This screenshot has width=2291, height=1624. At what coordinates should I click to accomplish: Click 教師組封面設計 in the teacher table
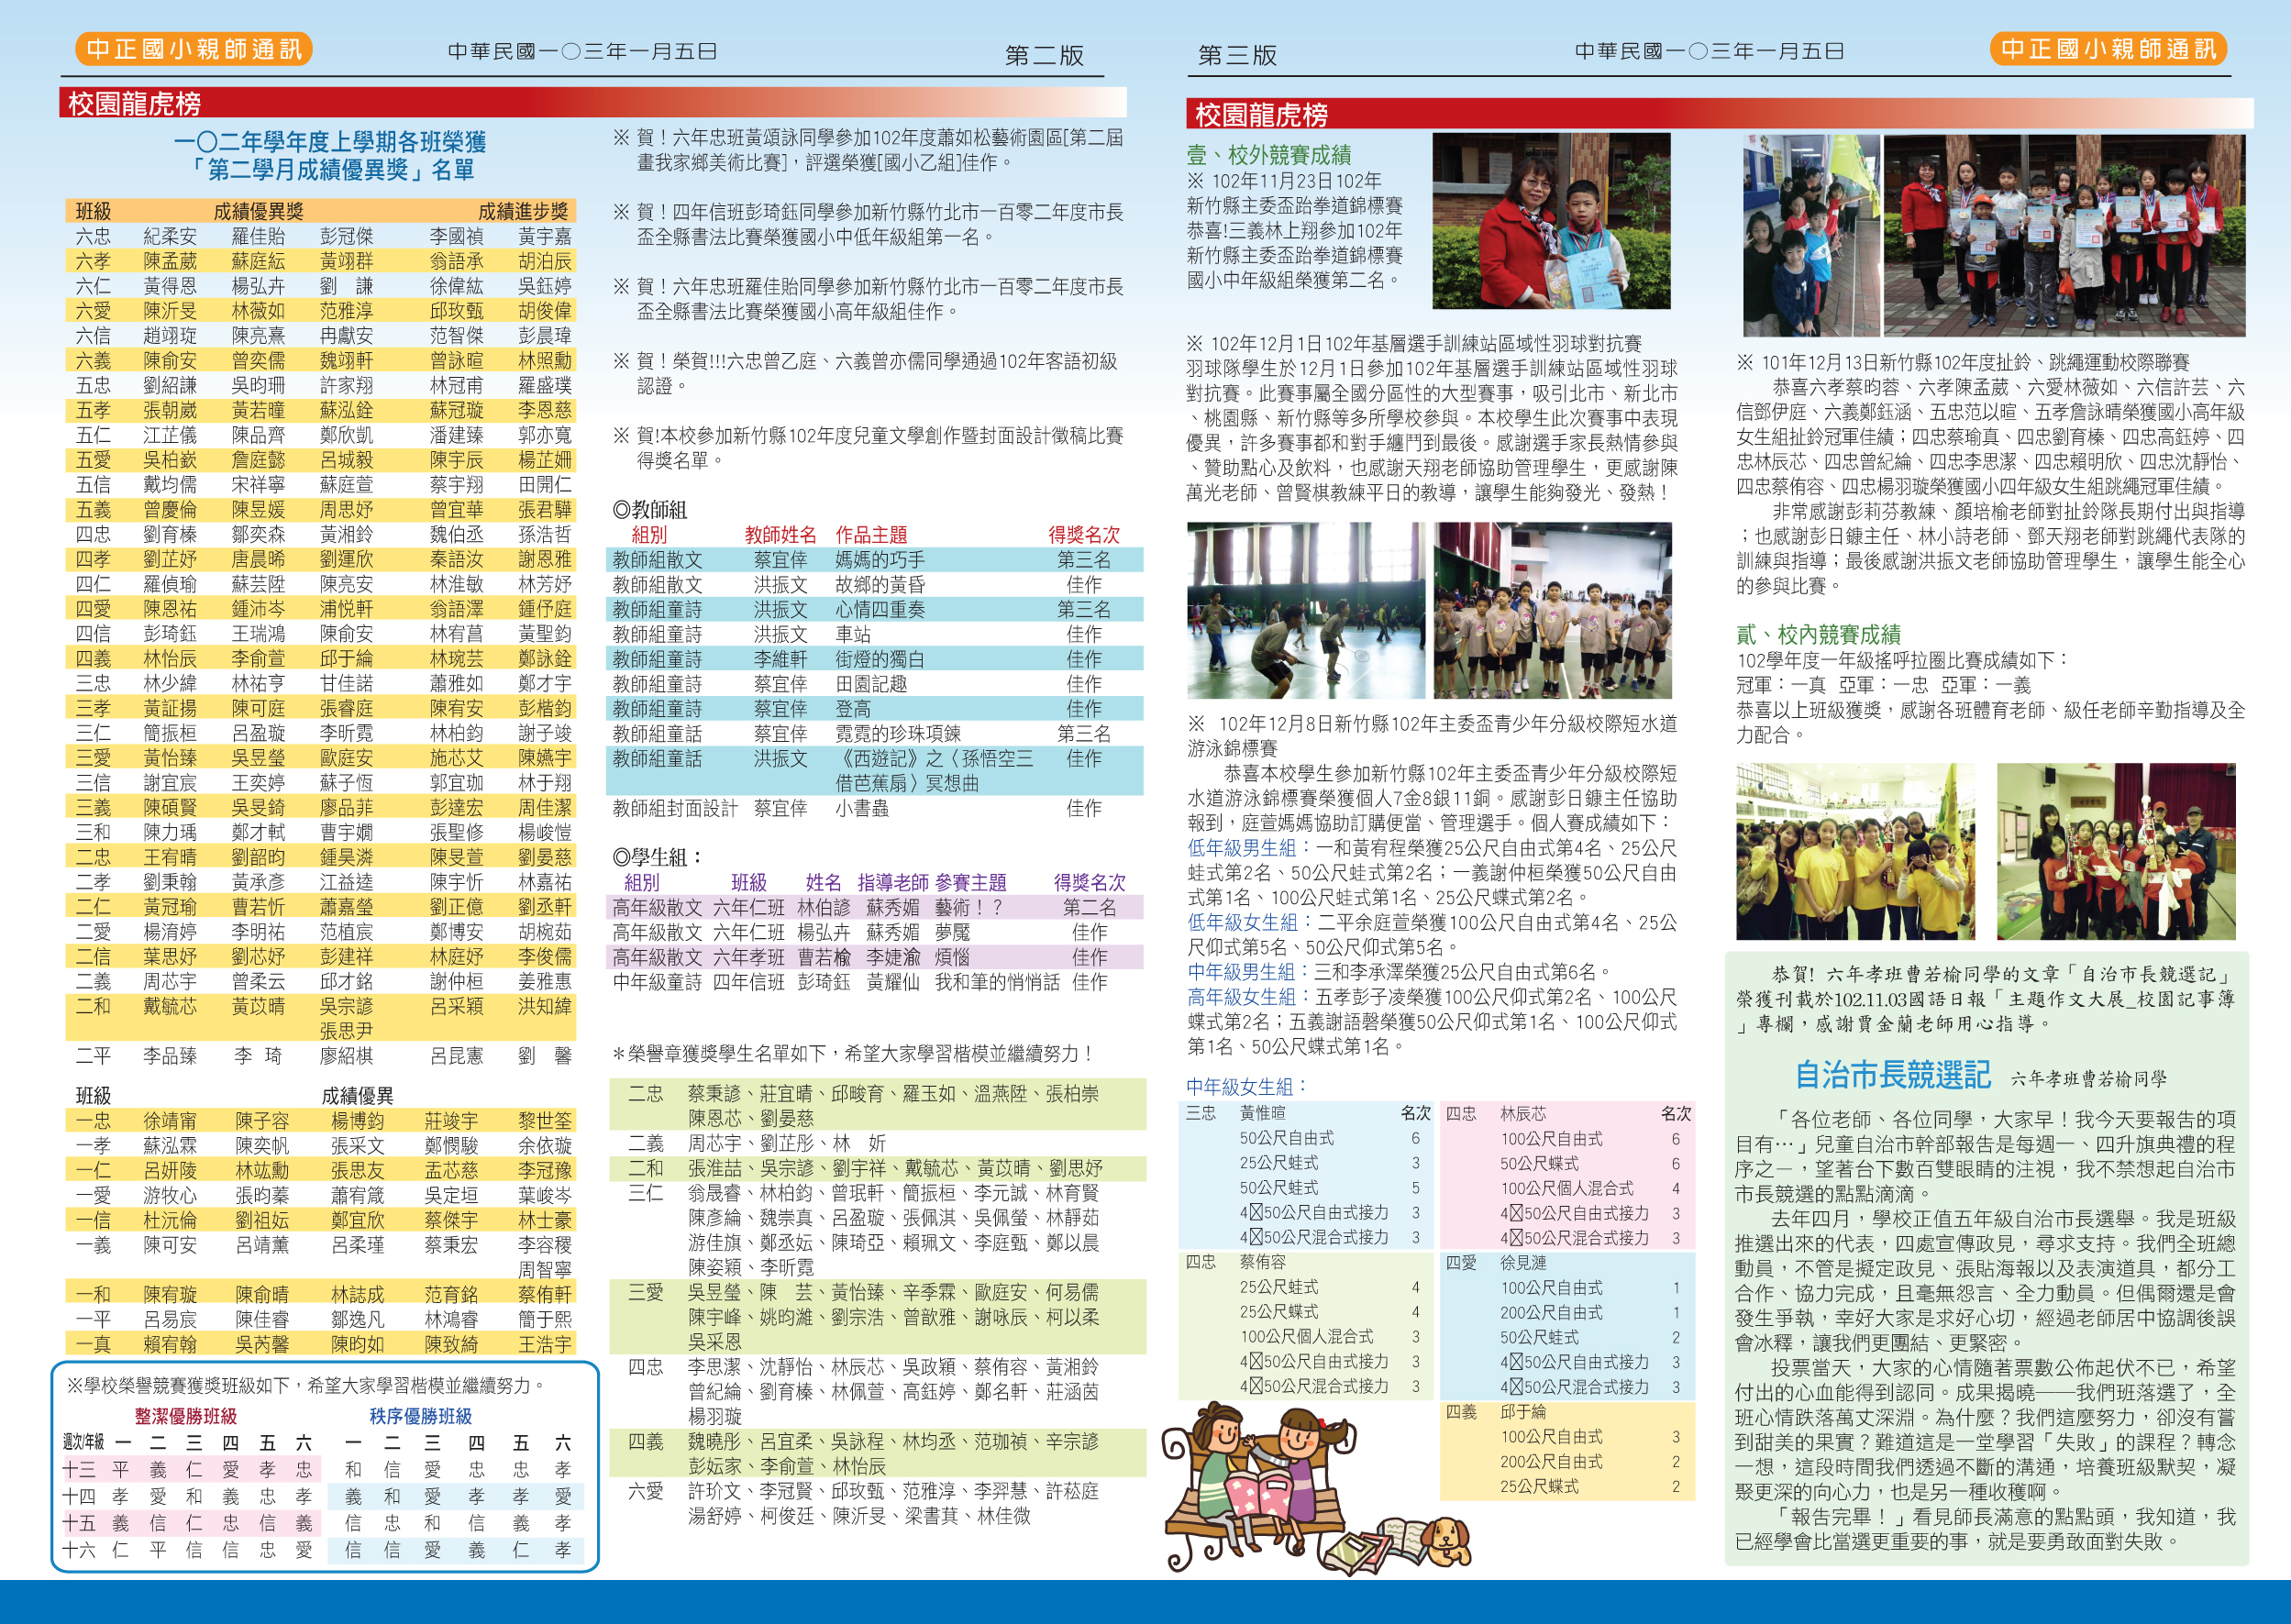coord(675,808)
